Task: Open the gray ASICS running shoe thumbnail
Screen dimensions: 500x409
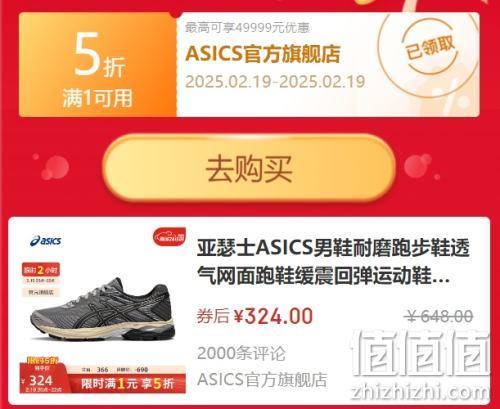Action: [x=102, y=311]
